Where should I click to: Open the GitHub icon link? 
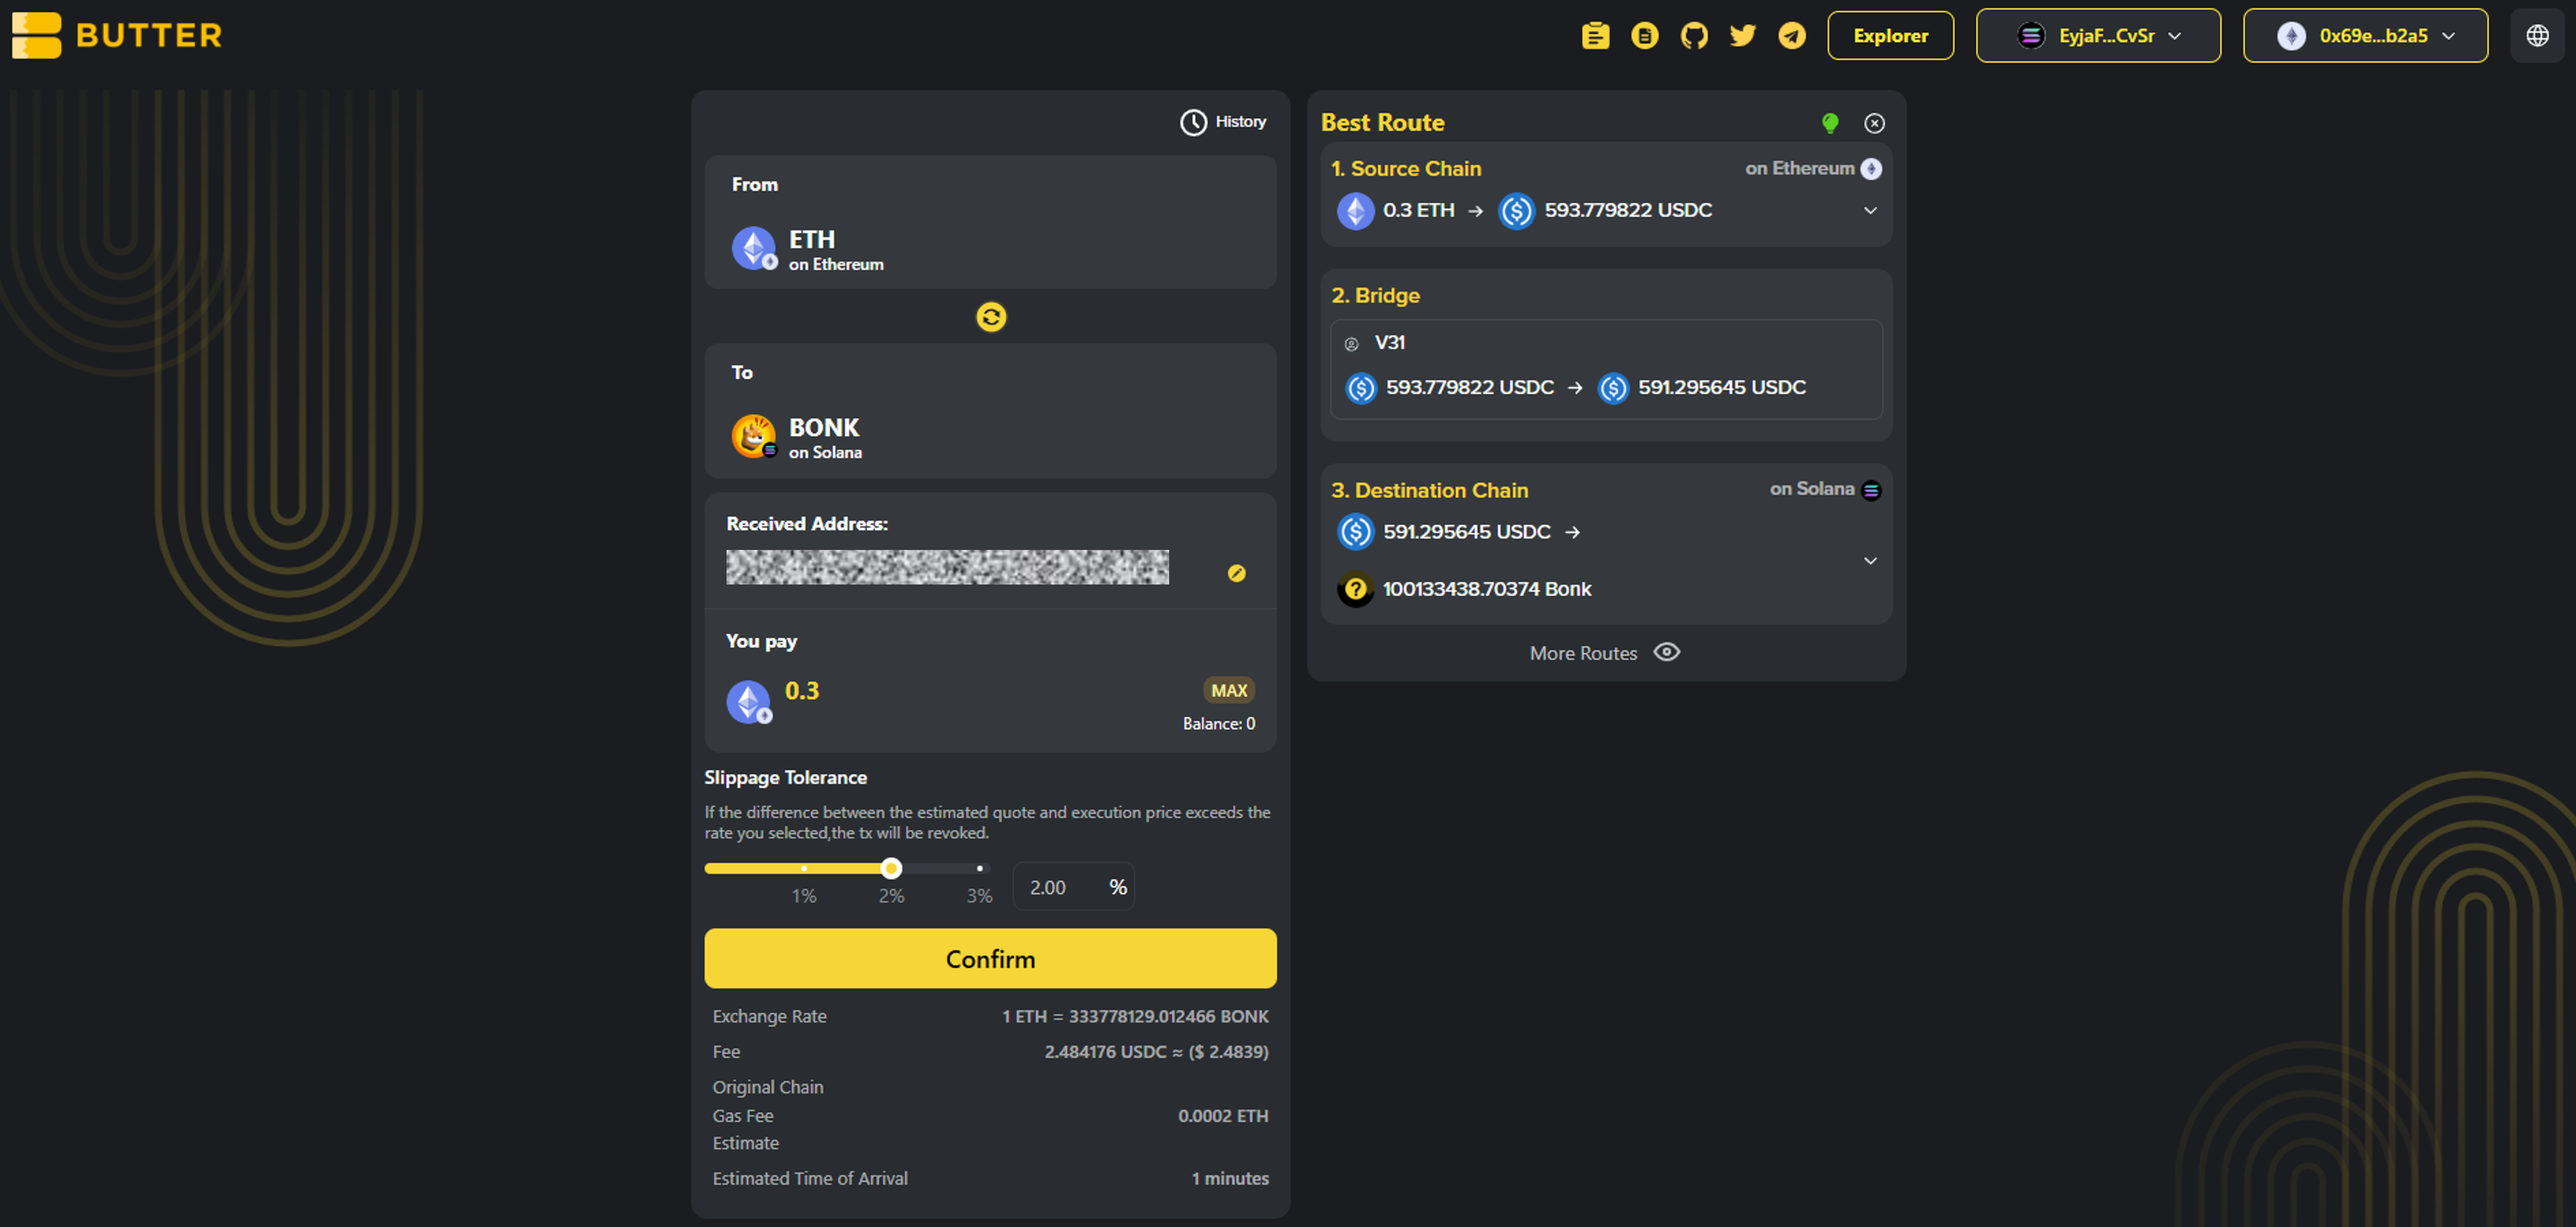[x=1693, y=36]
